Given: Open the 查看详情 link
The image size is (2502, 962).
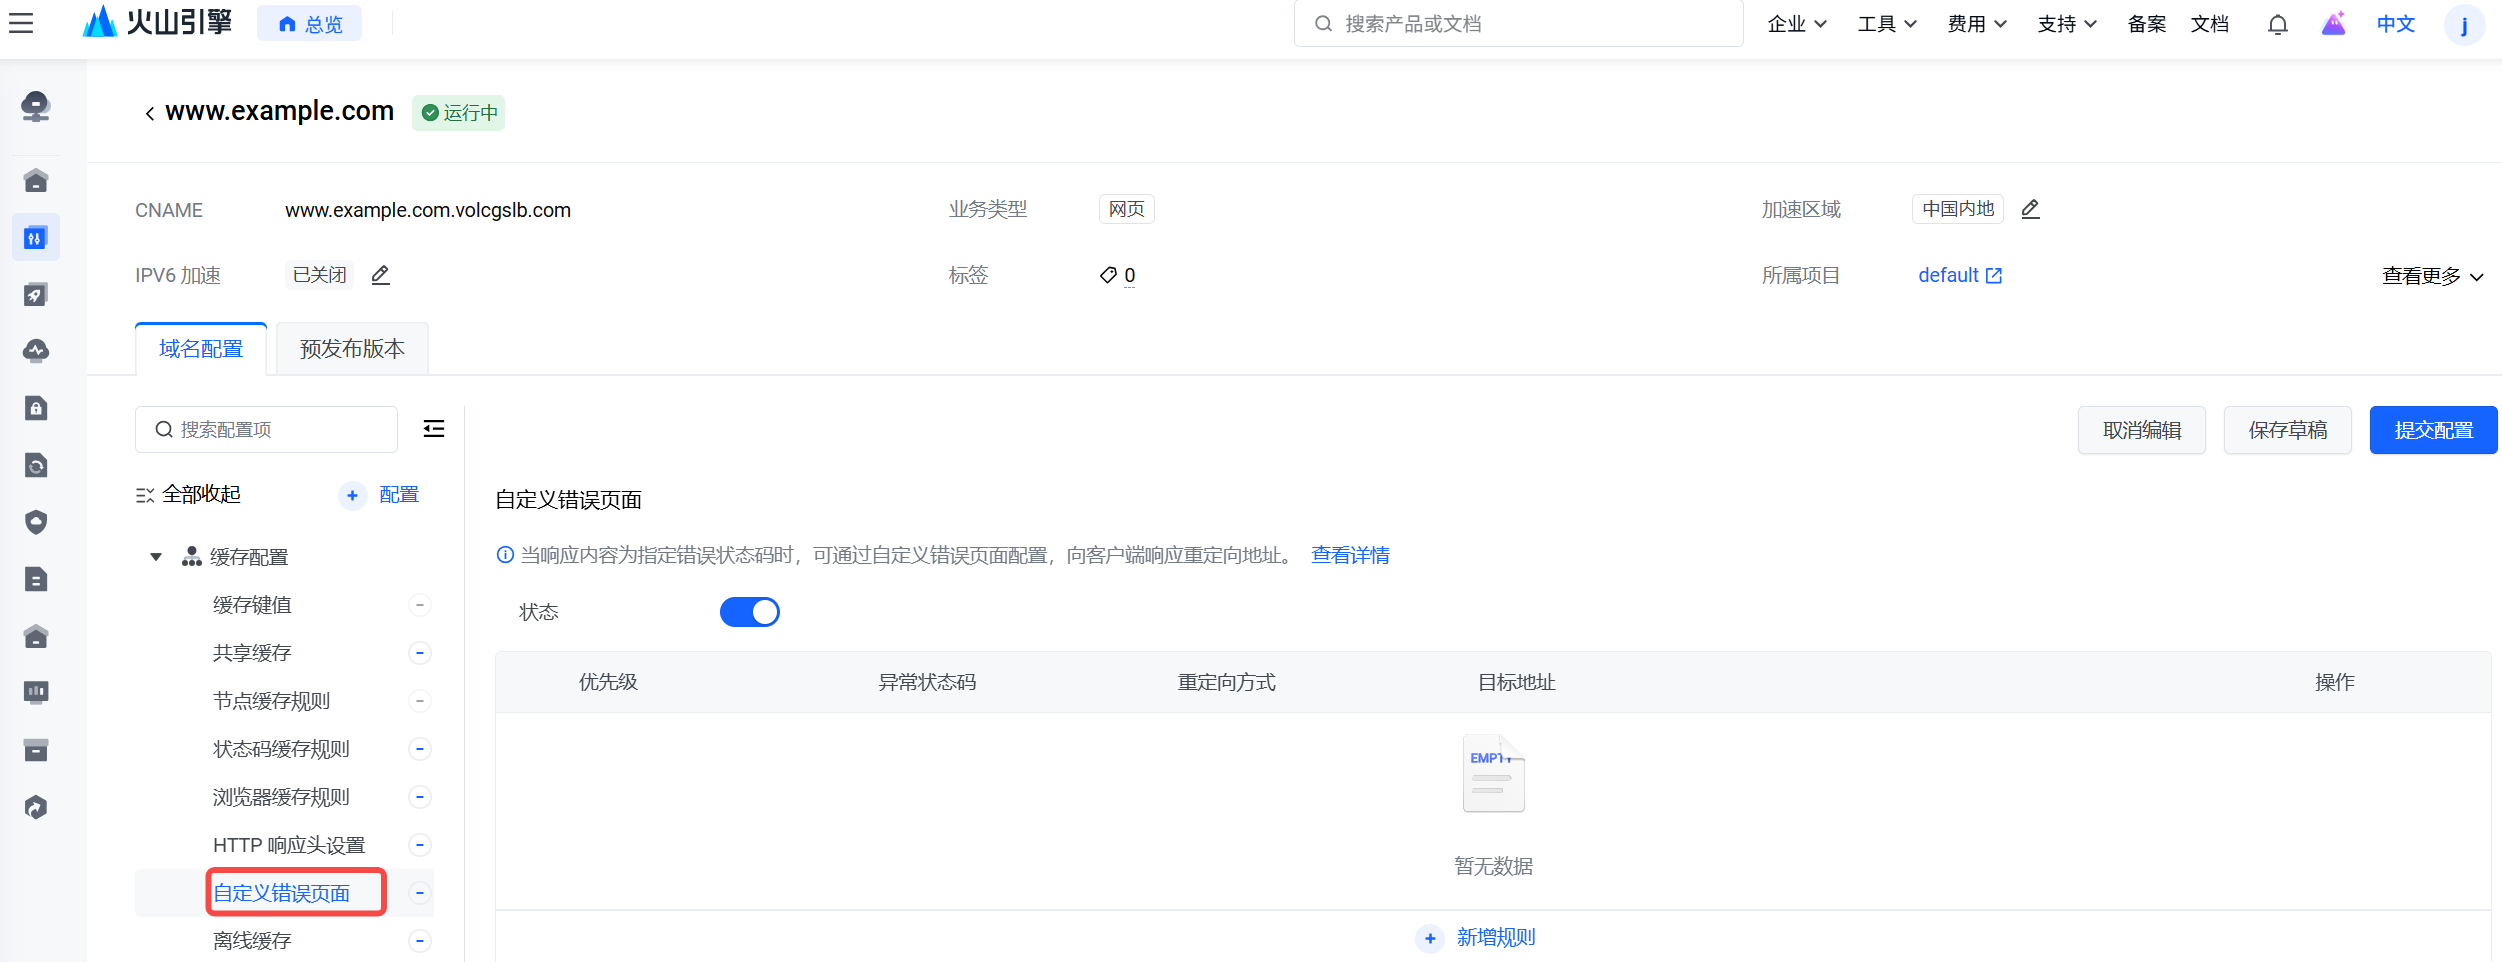Looking at the screenshot, I should [x=1350, y=555].
